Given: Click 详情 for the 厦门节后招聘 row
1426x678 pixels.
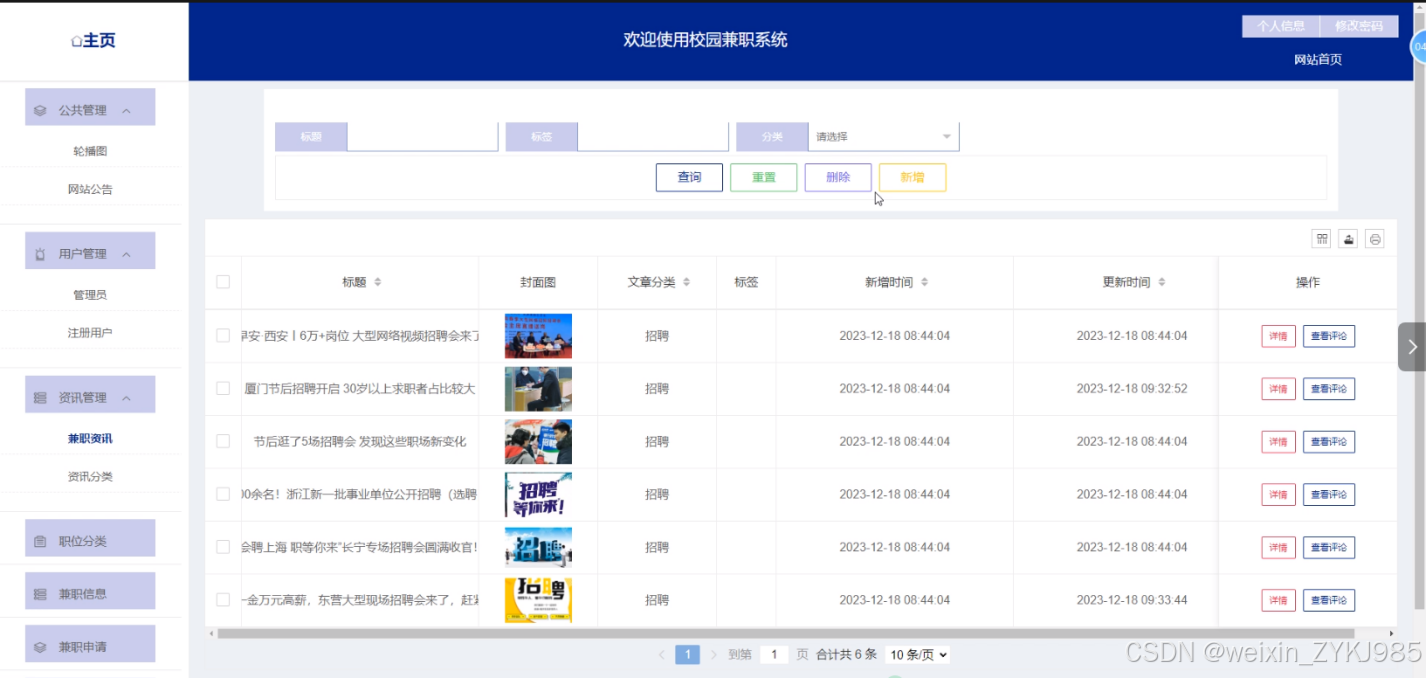Looking at the screenshot, I should (x=1278, y=389).
